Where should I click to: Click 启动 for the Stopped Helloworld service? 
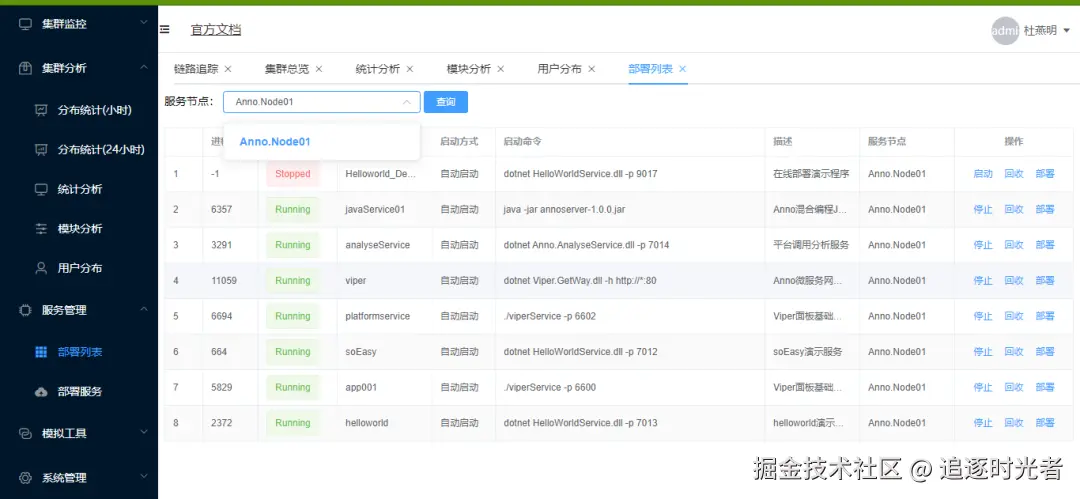pyautogui.click(x=982, y=174)
